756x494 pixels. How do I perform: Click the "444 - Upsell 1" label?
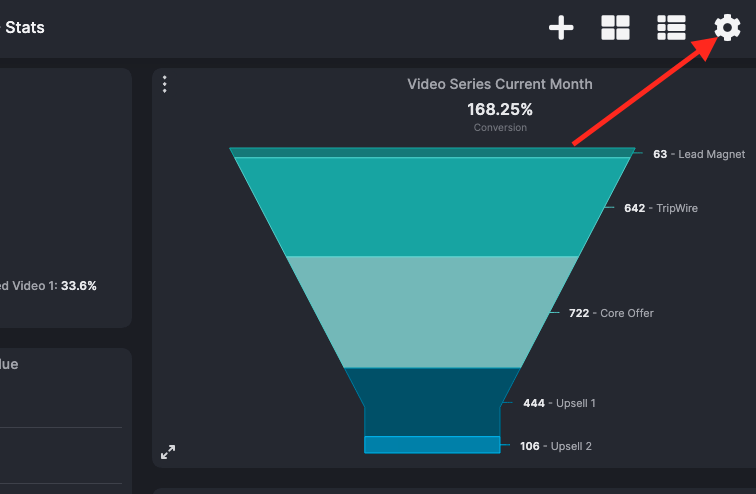559,403
